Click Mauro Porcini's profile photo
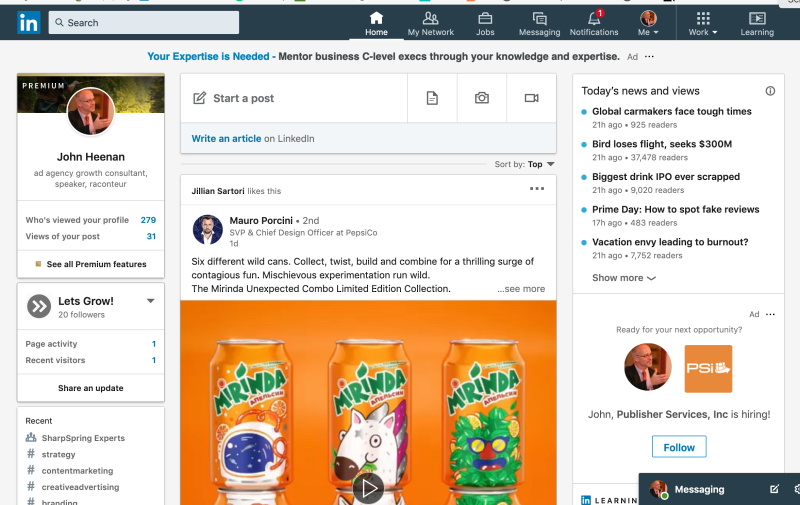Viewport: 800px width, 505px height. click(208, 230)
